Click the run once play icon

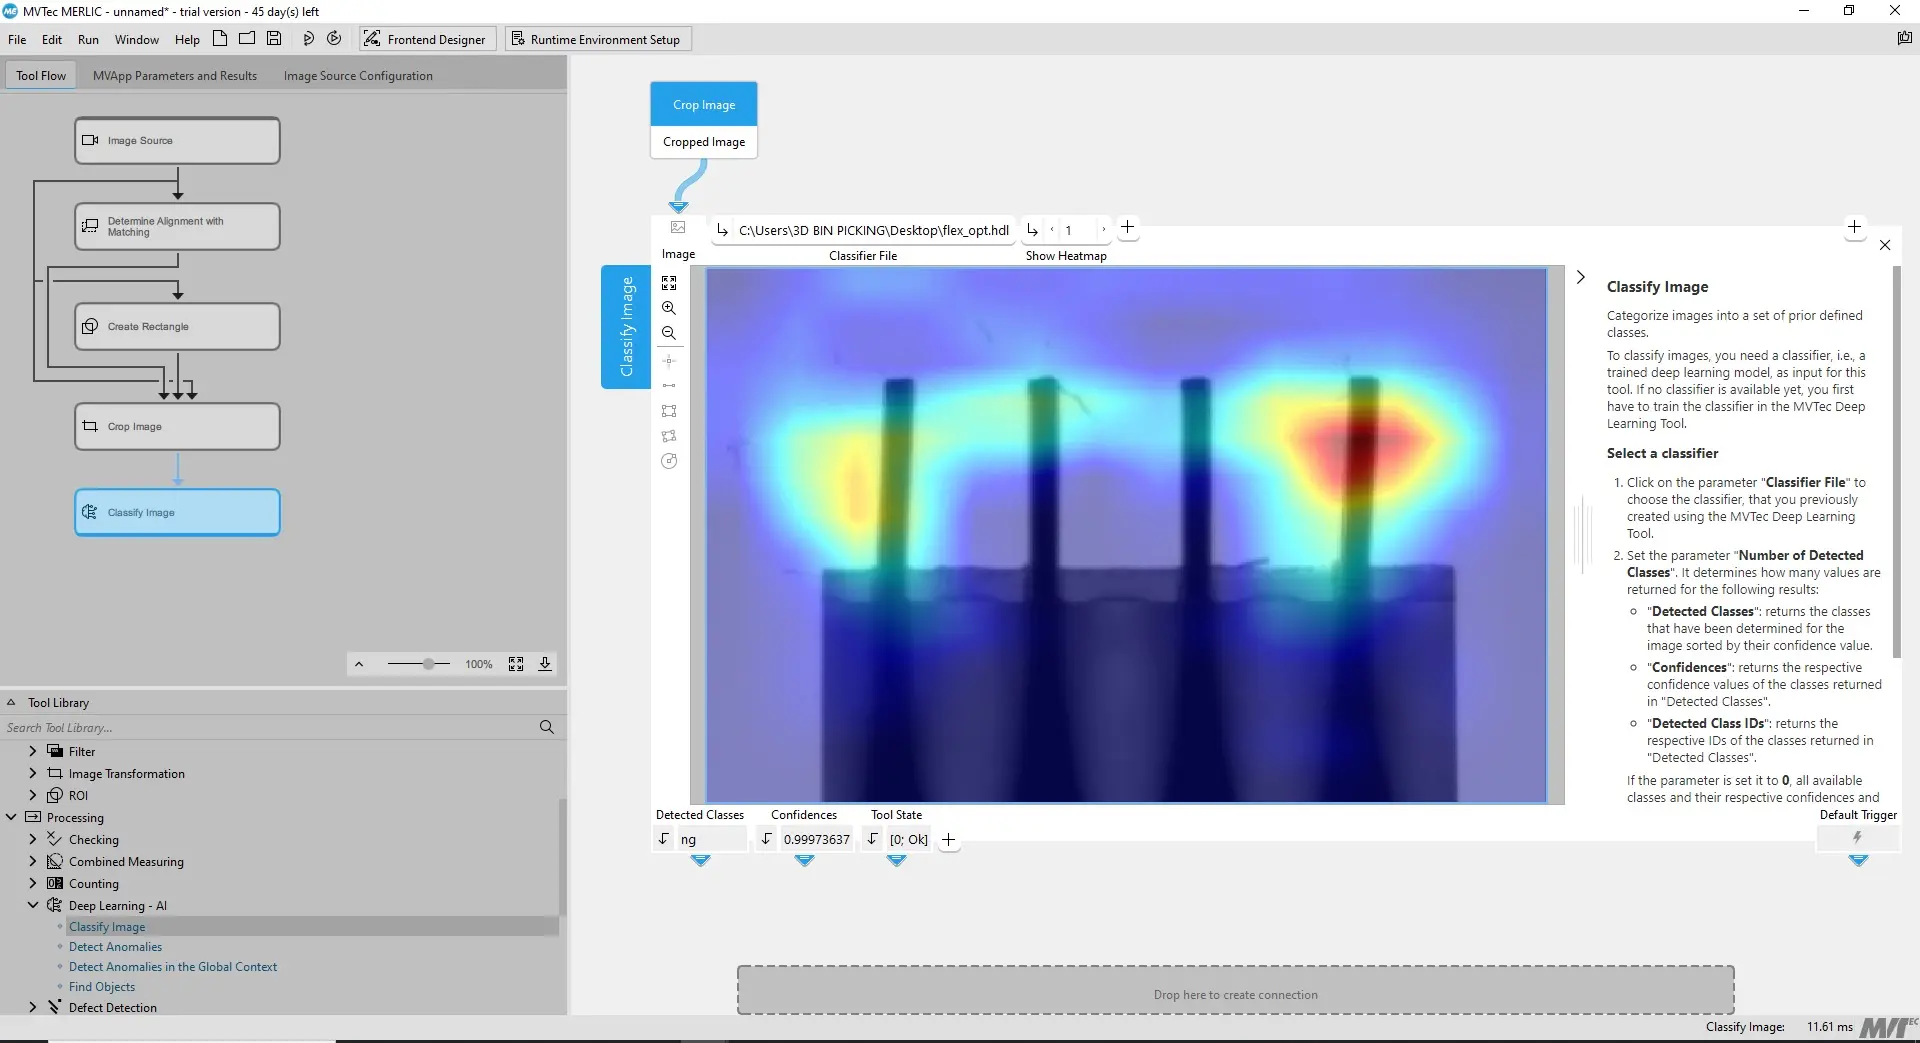(x=308, y=39)
